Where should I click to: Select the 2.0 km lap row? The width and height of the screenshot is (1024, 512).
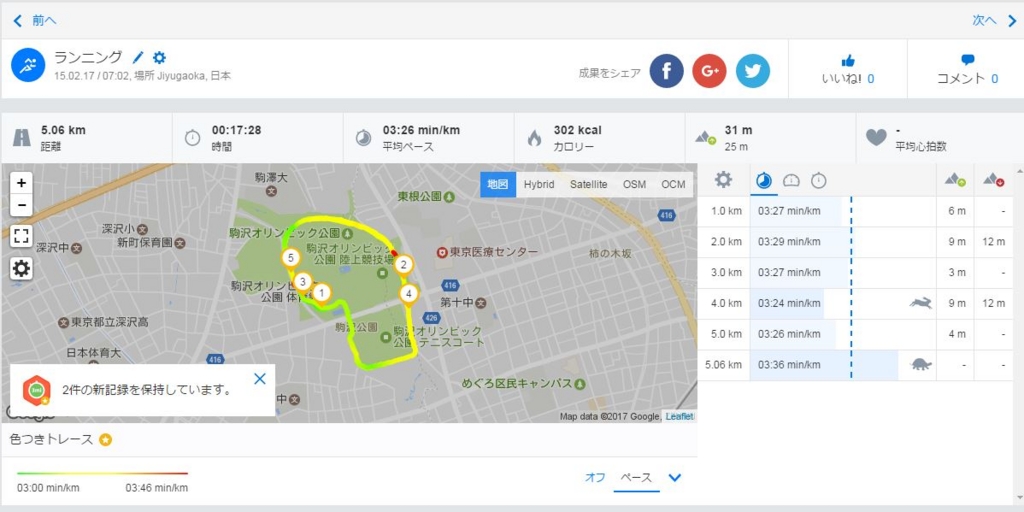tap(855, 242)
